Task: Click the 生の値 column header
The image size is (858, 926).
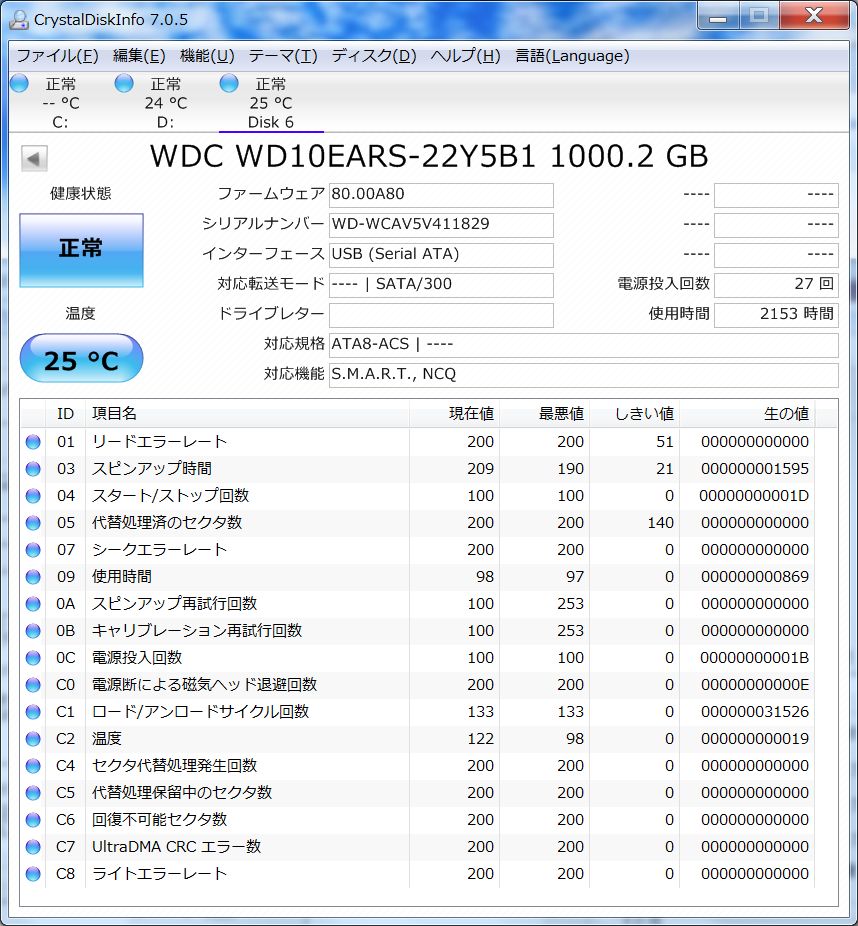Action: [746, 414]
